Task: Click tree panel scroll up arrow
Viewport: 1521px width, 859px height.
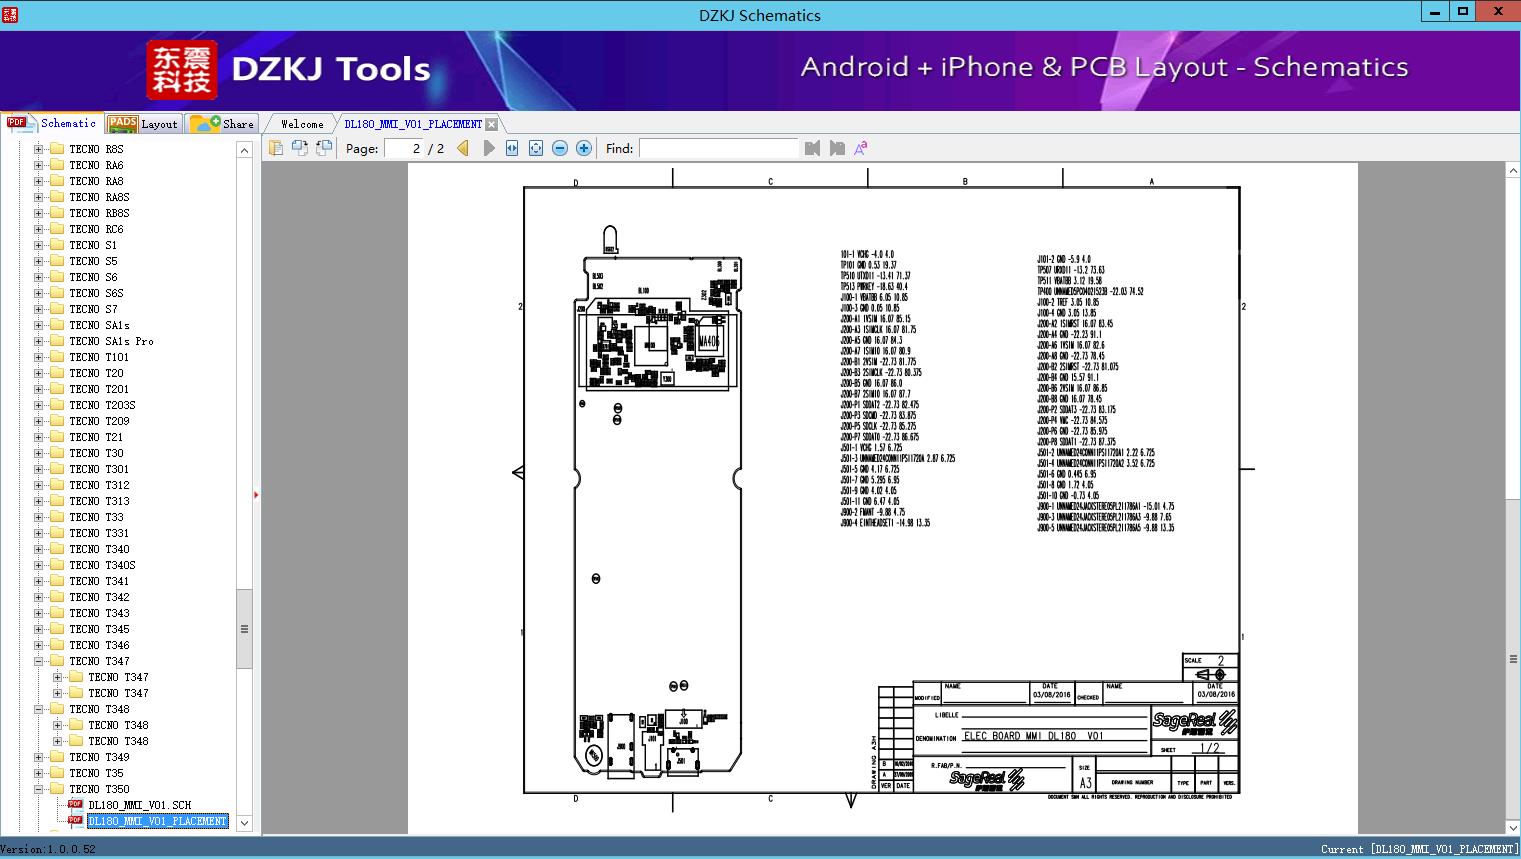Action: pyautogui.click(x=244, y=150)
